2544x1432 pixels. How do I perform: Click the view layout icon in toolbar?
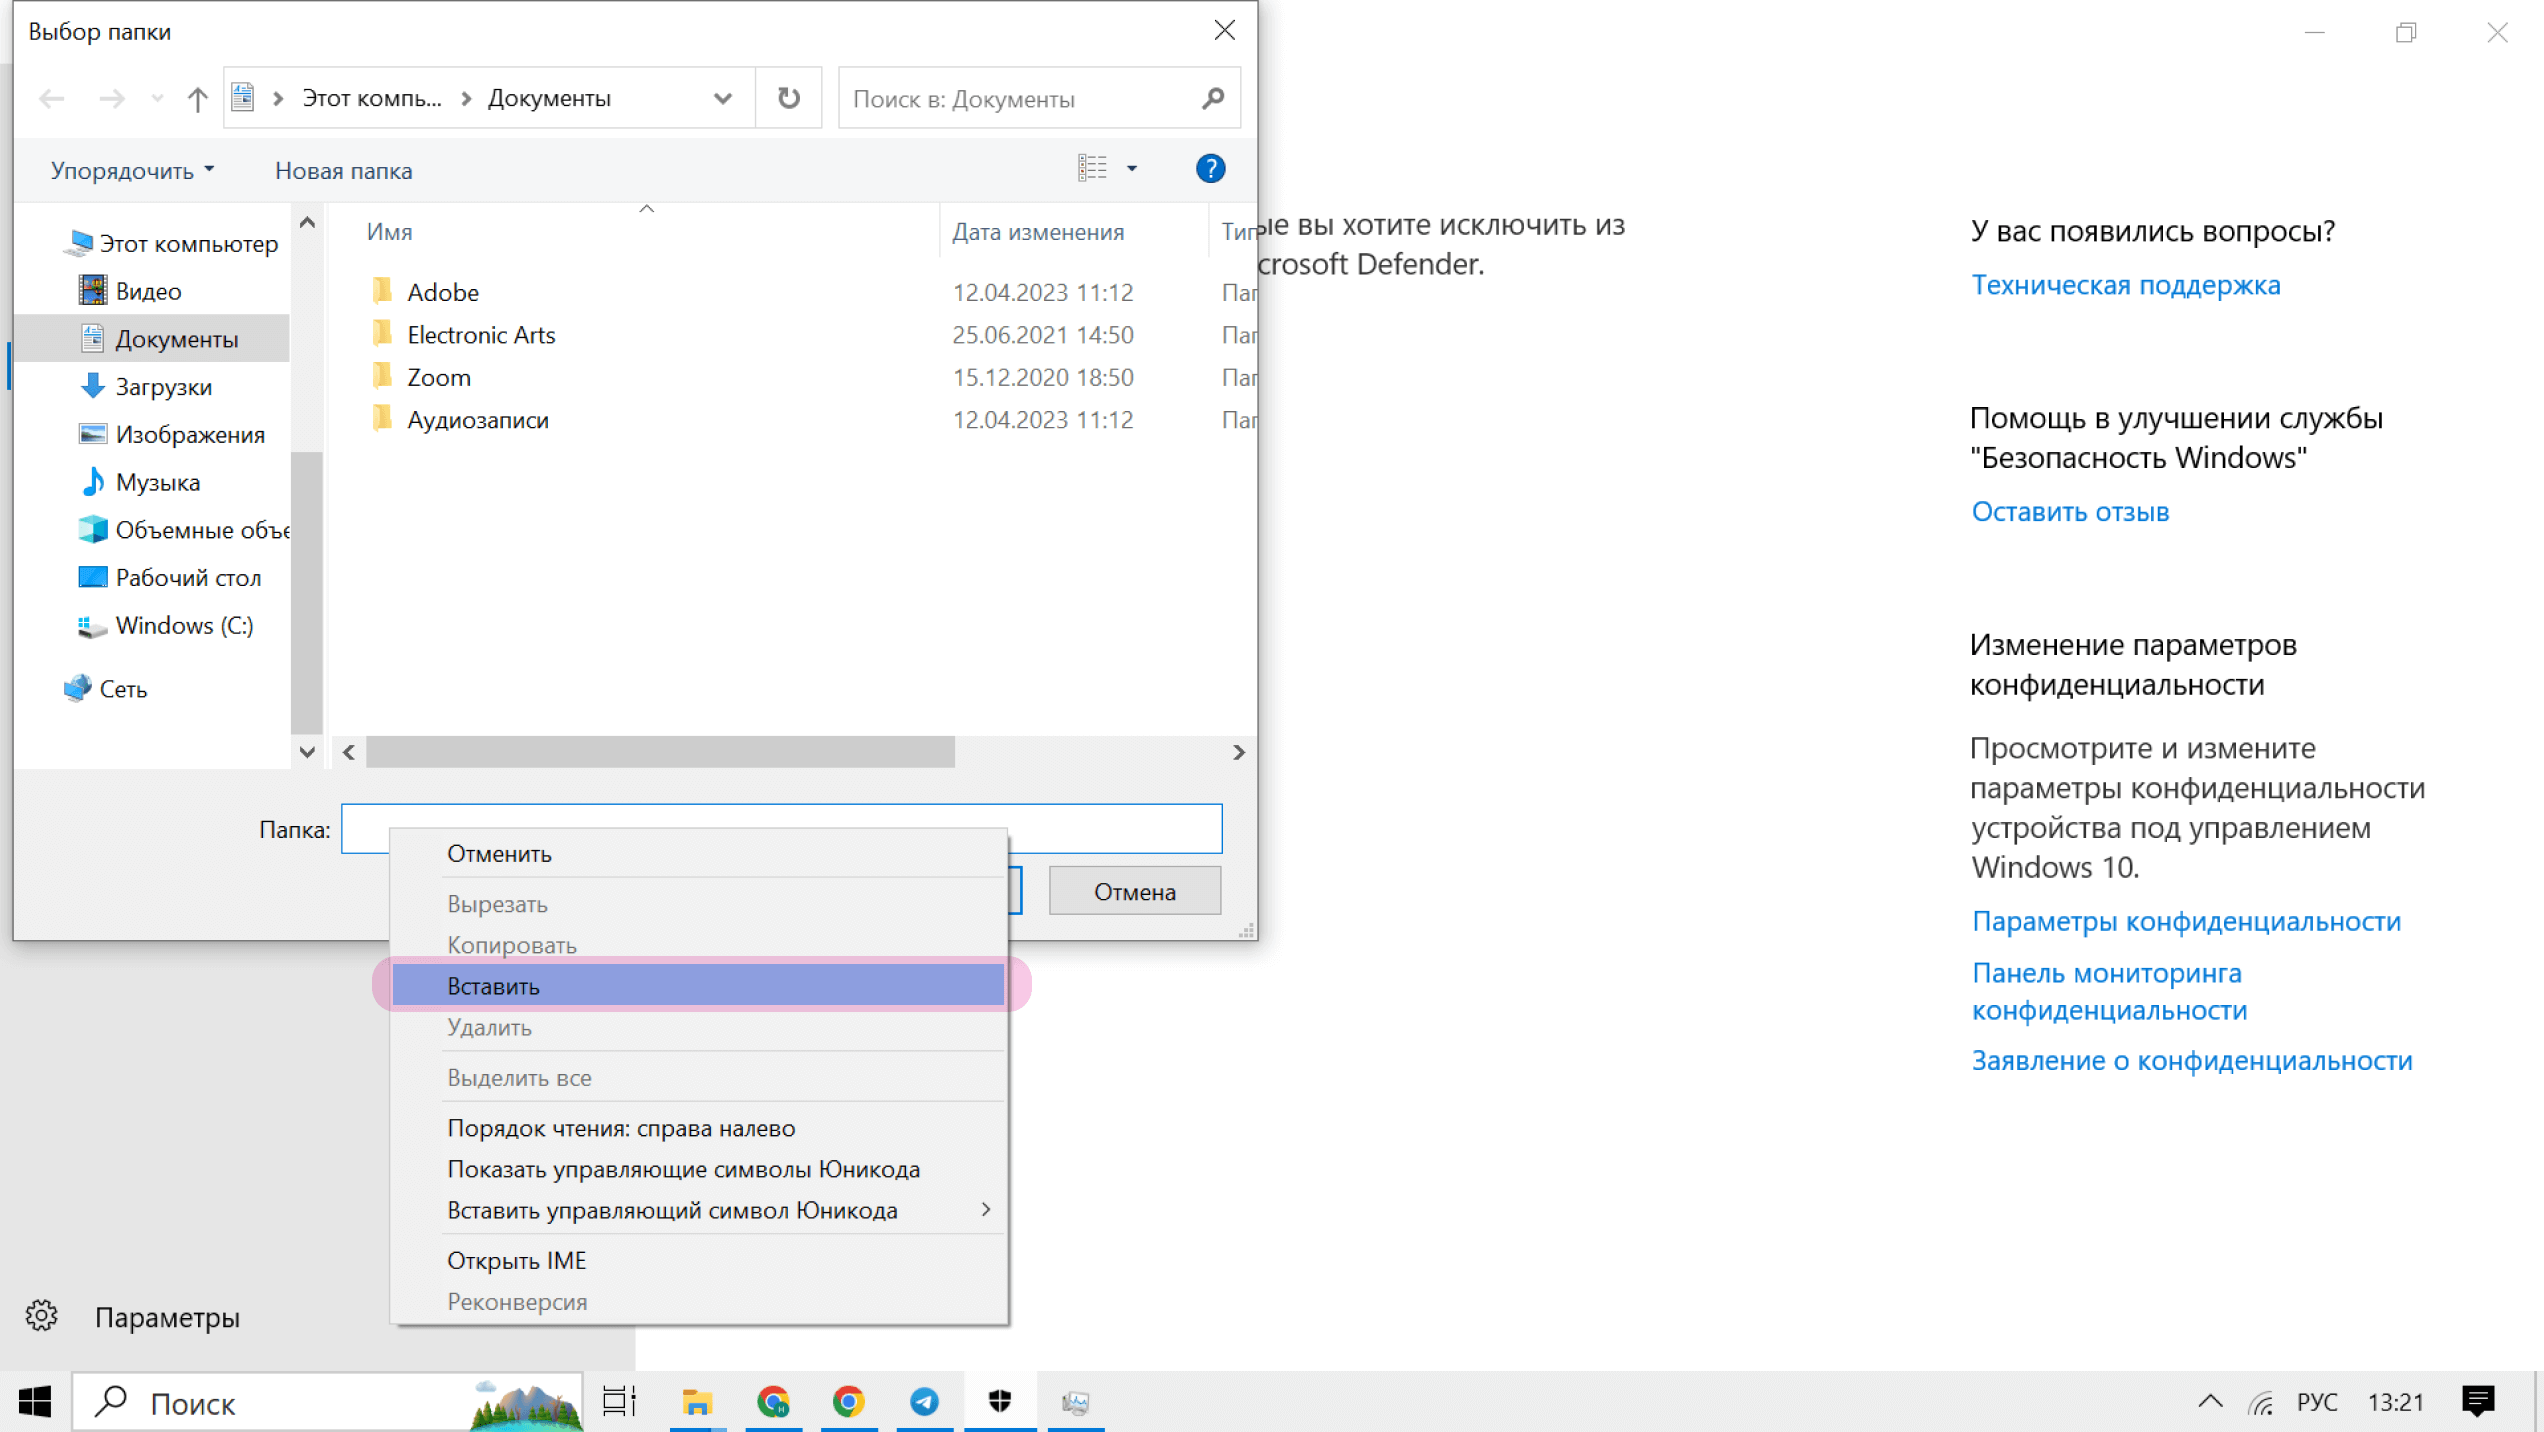tap(1092, 169)
